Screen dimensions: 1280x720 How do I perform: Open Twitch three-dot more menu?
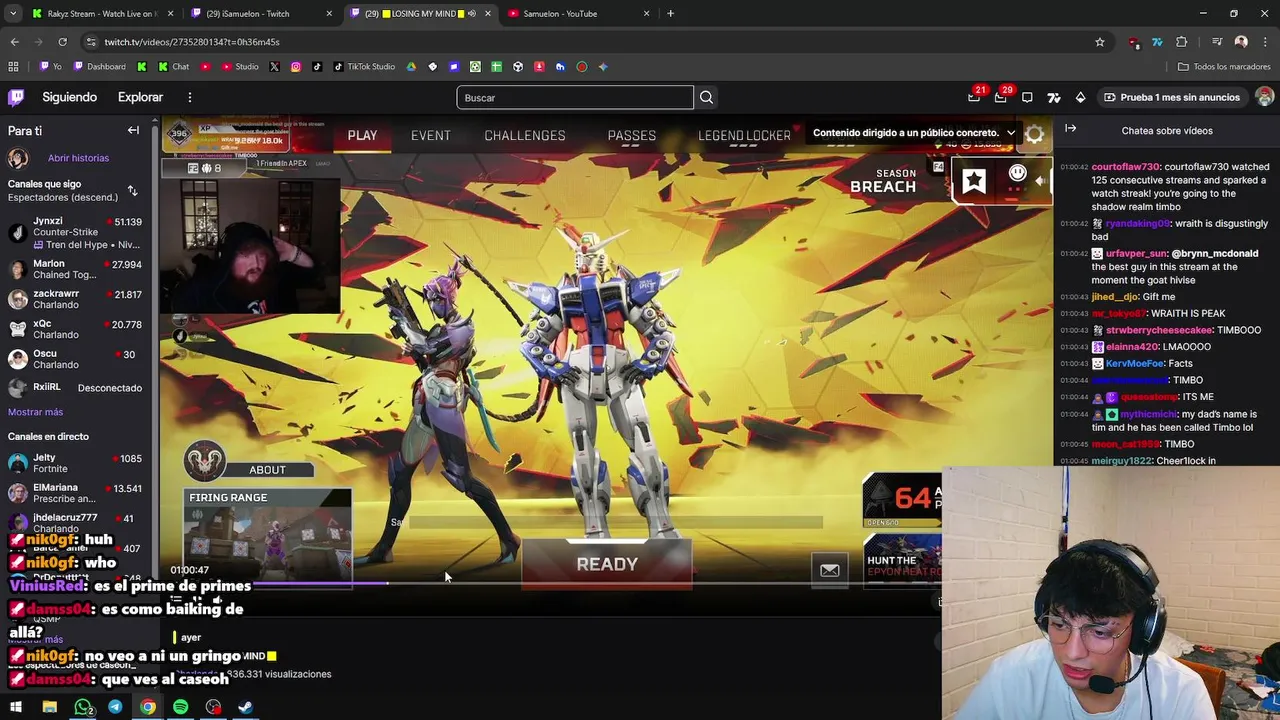[x=189, y=97]
